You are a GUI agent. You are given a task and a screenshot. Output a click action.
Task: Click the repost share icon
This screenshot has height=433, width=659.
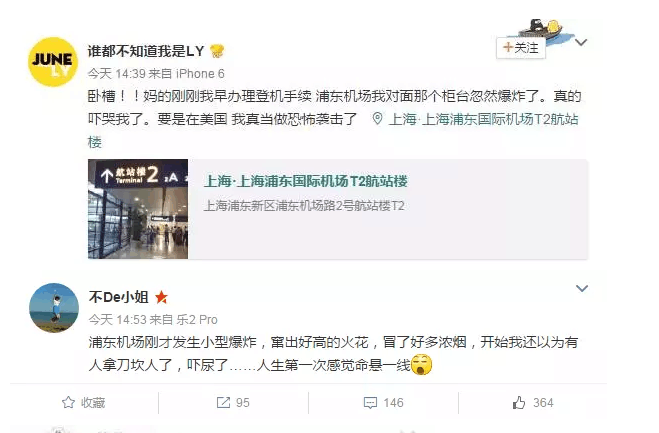click(223, 403)
